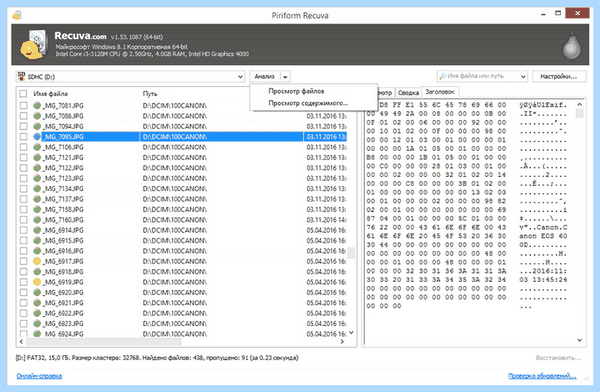Open the Настройки... options button
600x392 pixels.
[559, 77]
